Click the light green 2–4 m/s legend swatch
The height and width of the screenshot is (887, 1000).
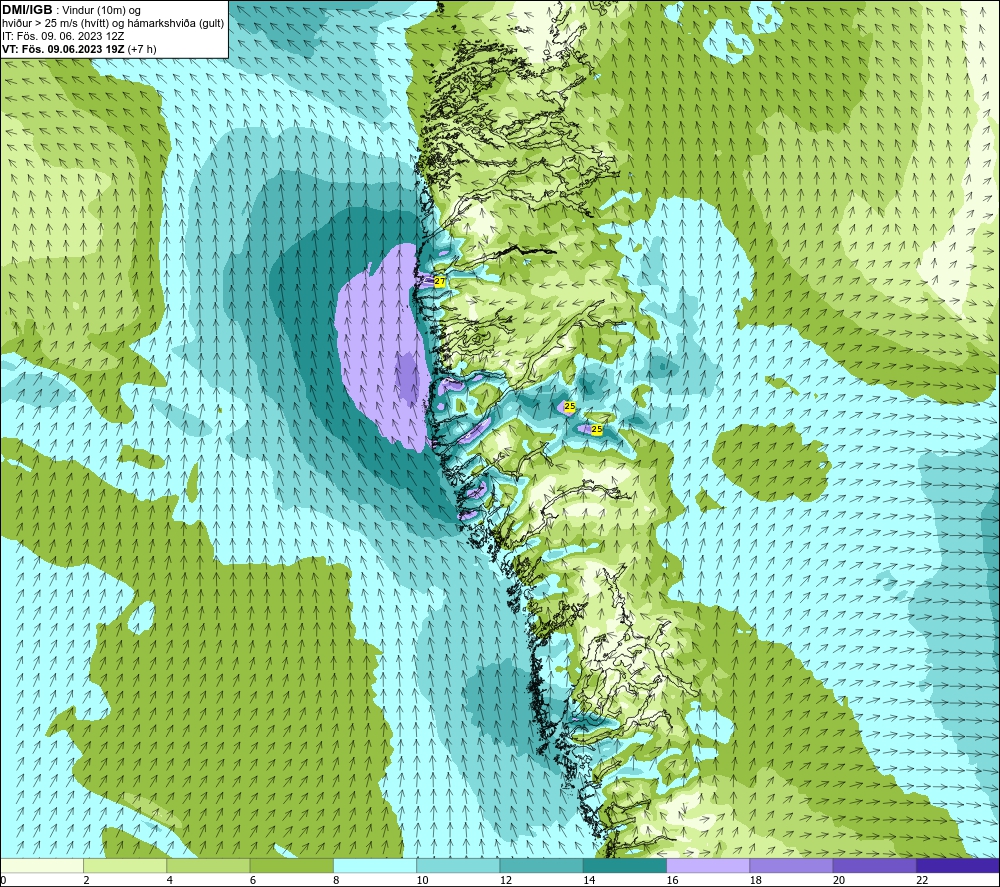pyautogui.click(x=125, y=865)
